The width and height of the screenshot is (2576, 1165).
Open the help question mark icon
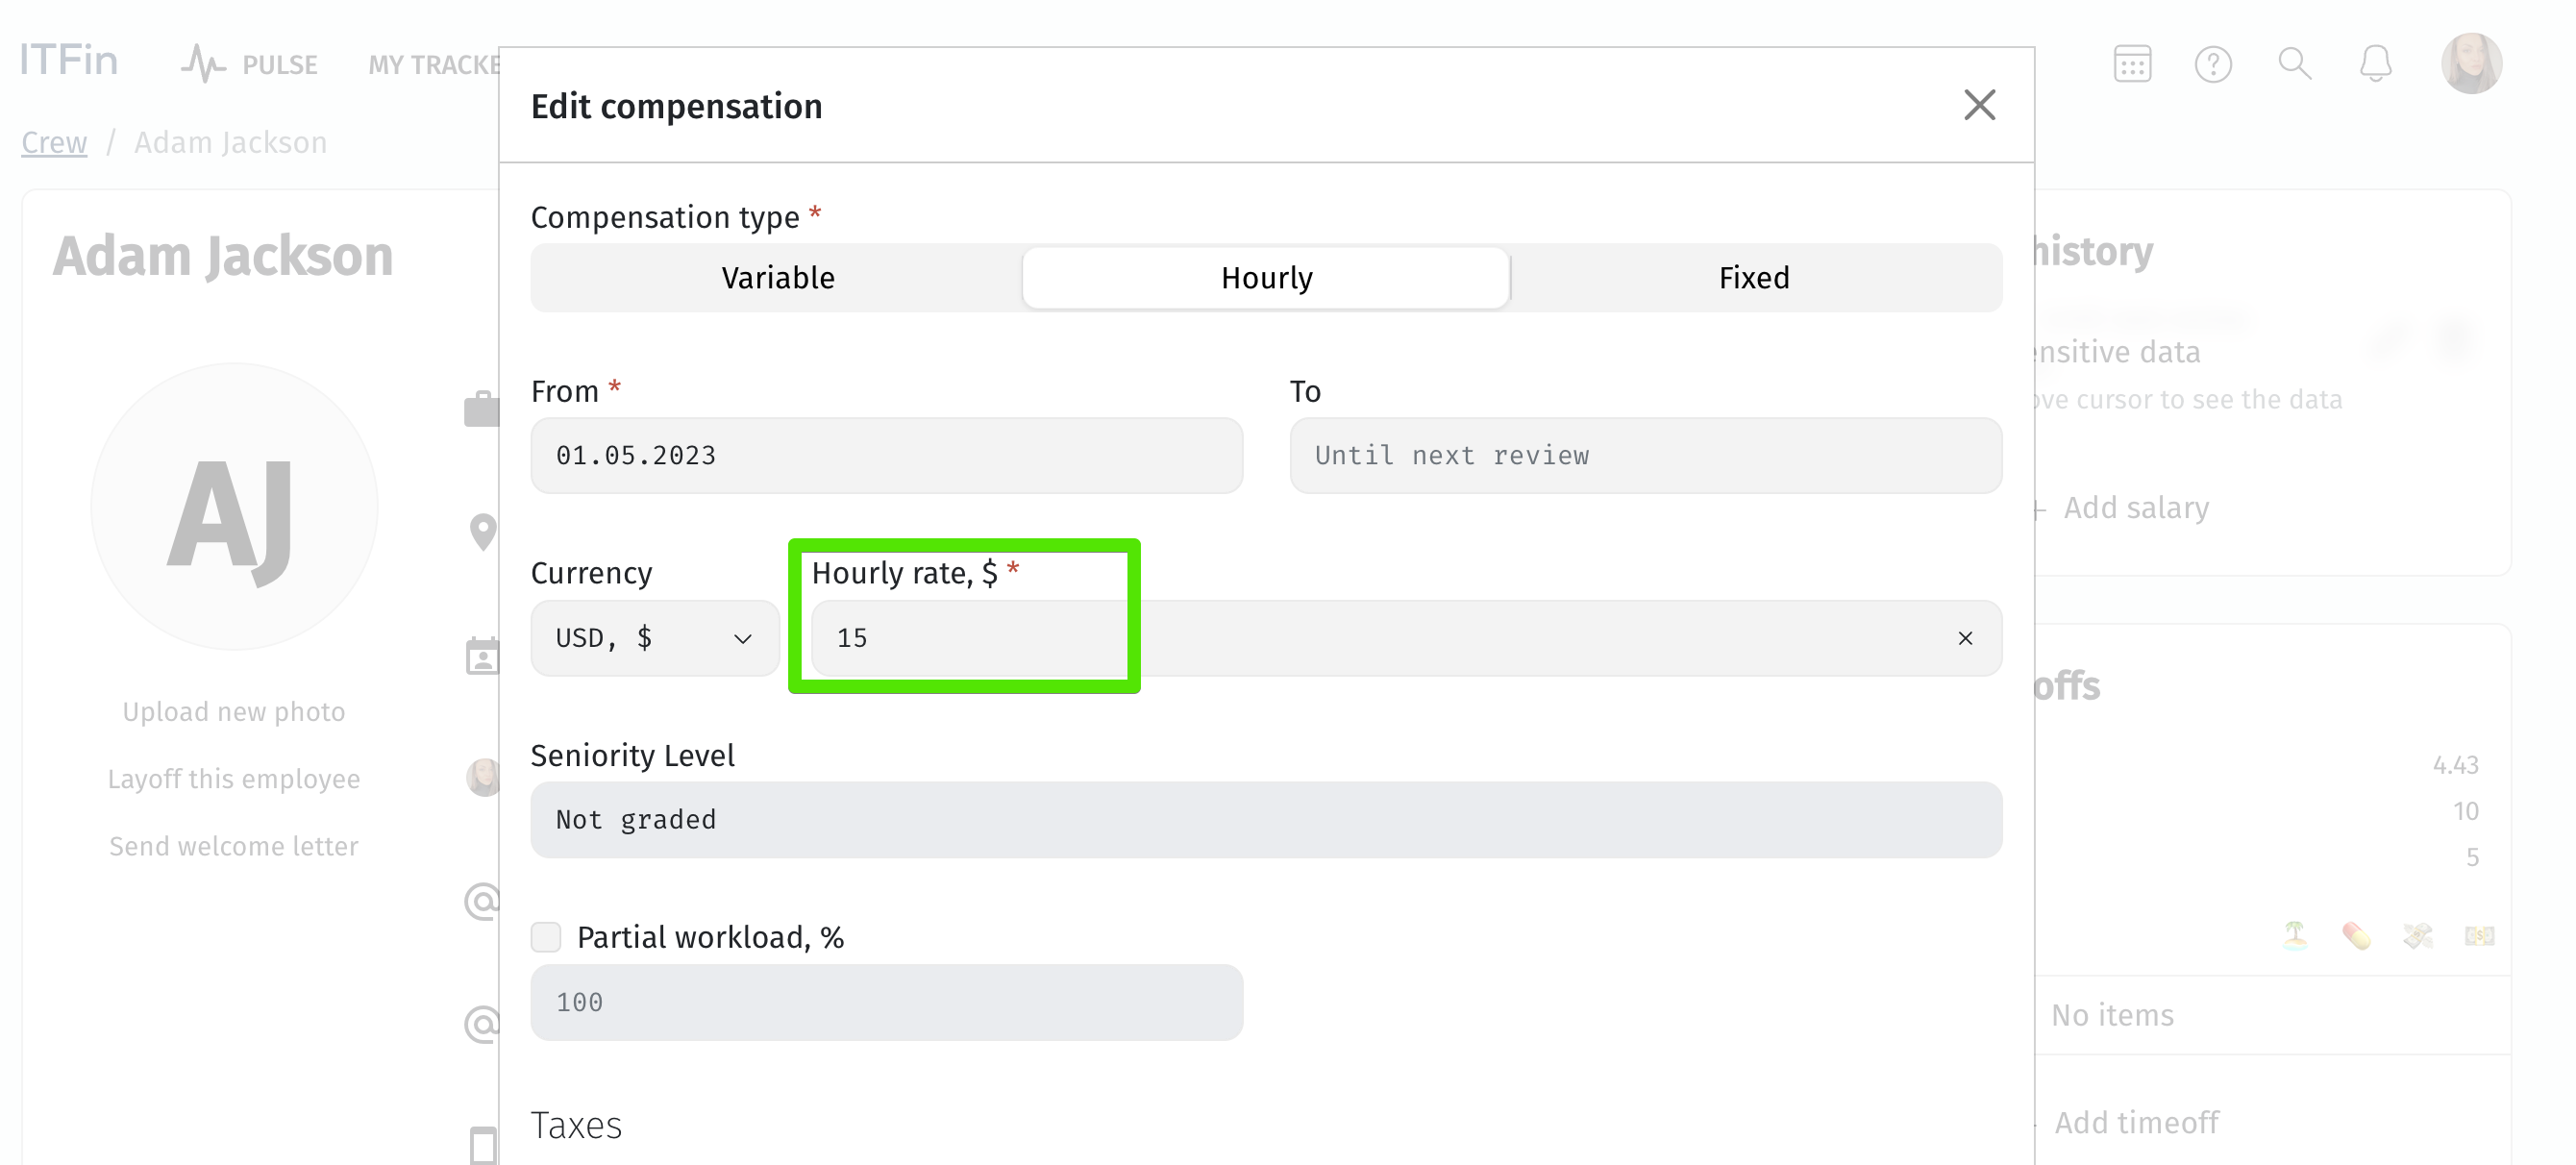click(x=2213, y=64)
